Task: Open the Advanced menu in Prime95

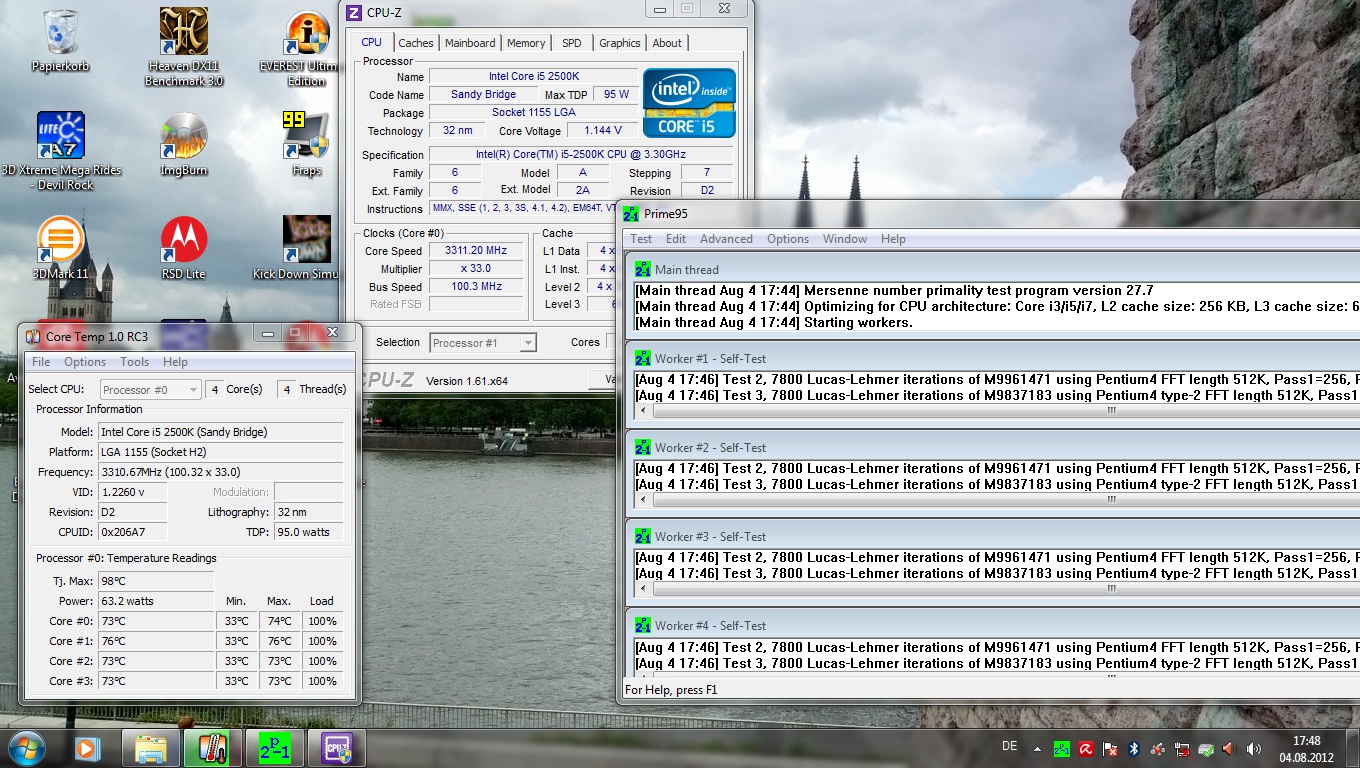Action: tap(726, 239)
